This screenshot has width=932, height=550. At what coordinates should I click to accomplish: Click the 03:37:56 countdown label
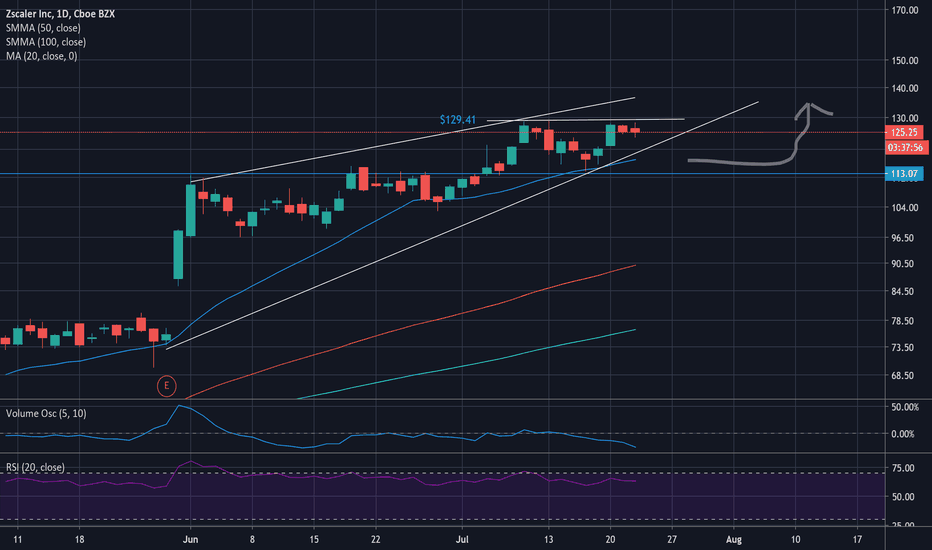(905, 147)
